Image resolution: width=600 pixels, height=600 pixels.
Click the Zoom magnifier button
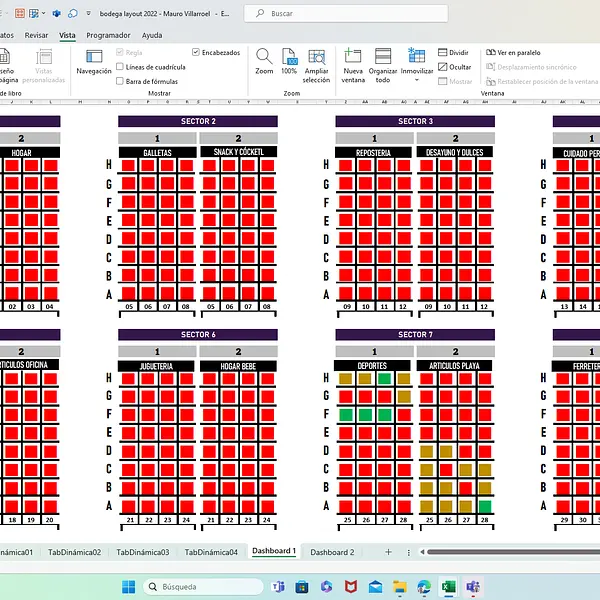pyautogui.click(x=264, y=62)
